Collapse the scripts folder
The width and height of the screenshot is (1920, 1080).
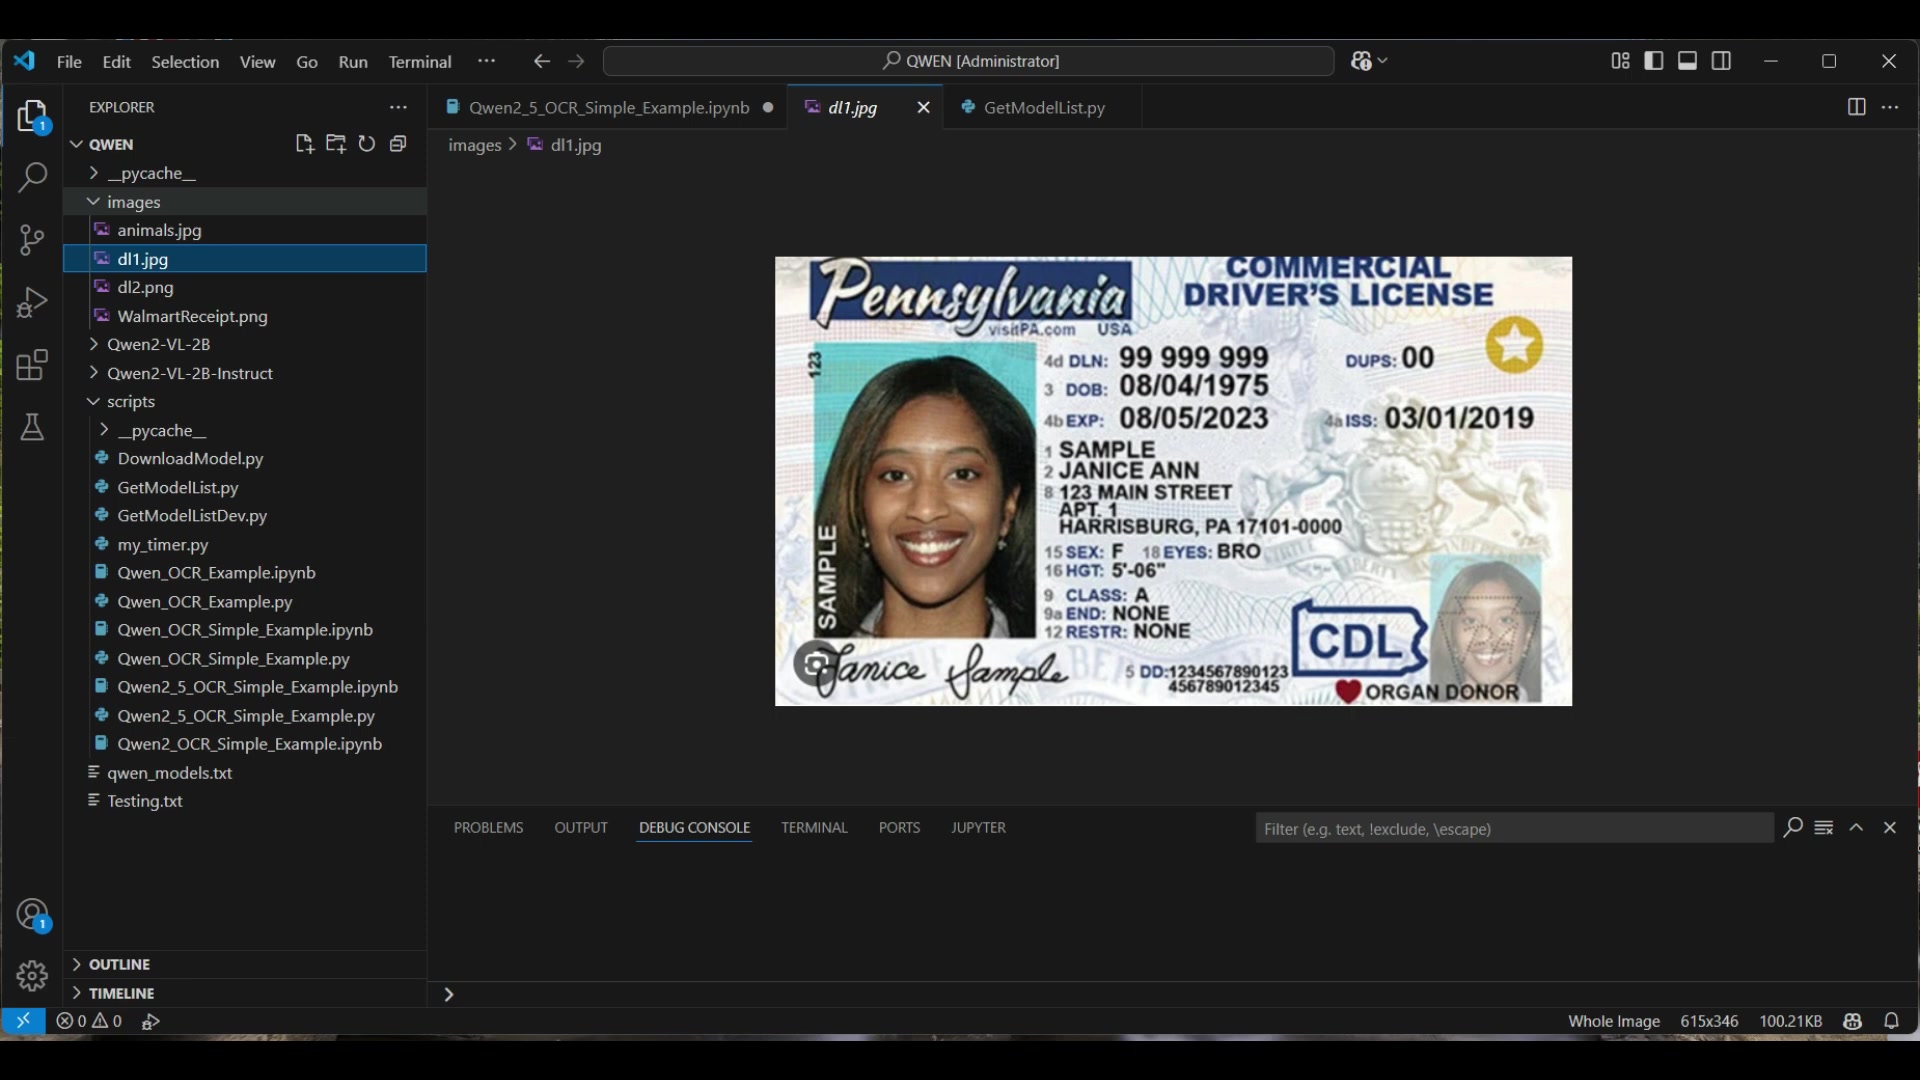pos(130,401)
